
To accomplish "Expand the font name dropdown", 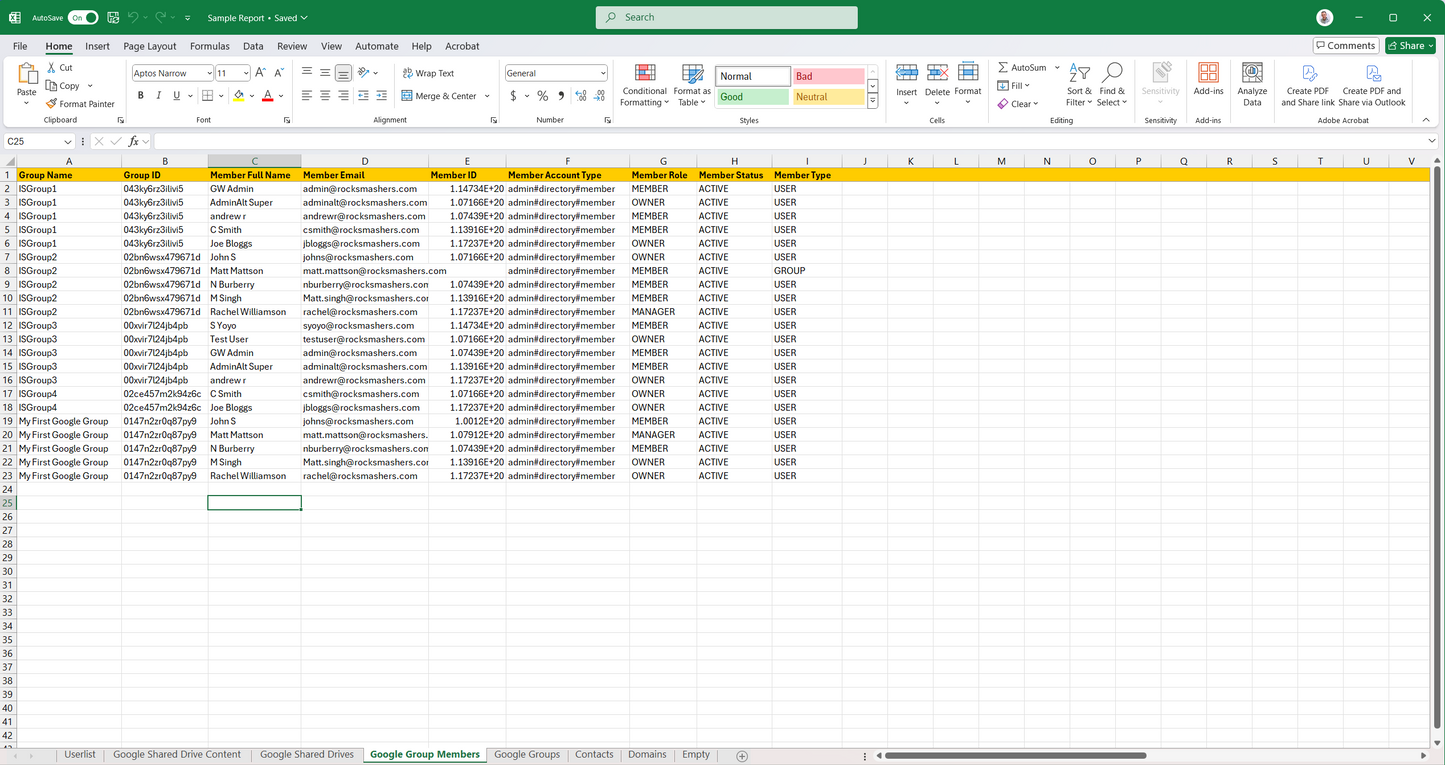I will pos(209,73).
